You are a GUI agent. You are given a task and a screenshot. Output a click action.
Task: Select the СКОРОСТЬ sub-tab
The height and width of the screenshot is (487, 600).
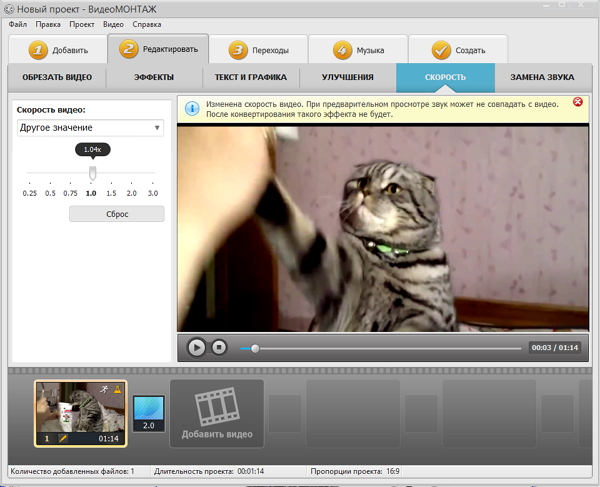(445, 77)
